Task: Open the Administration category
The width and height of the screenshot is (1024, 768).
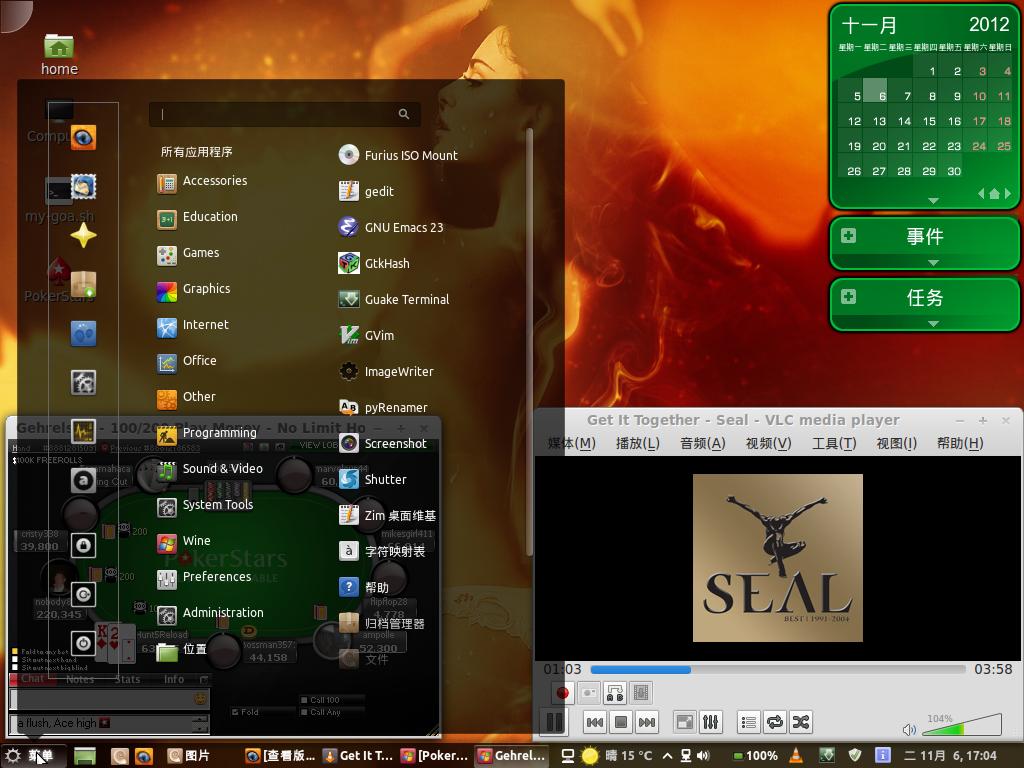Action: [210, 613]
